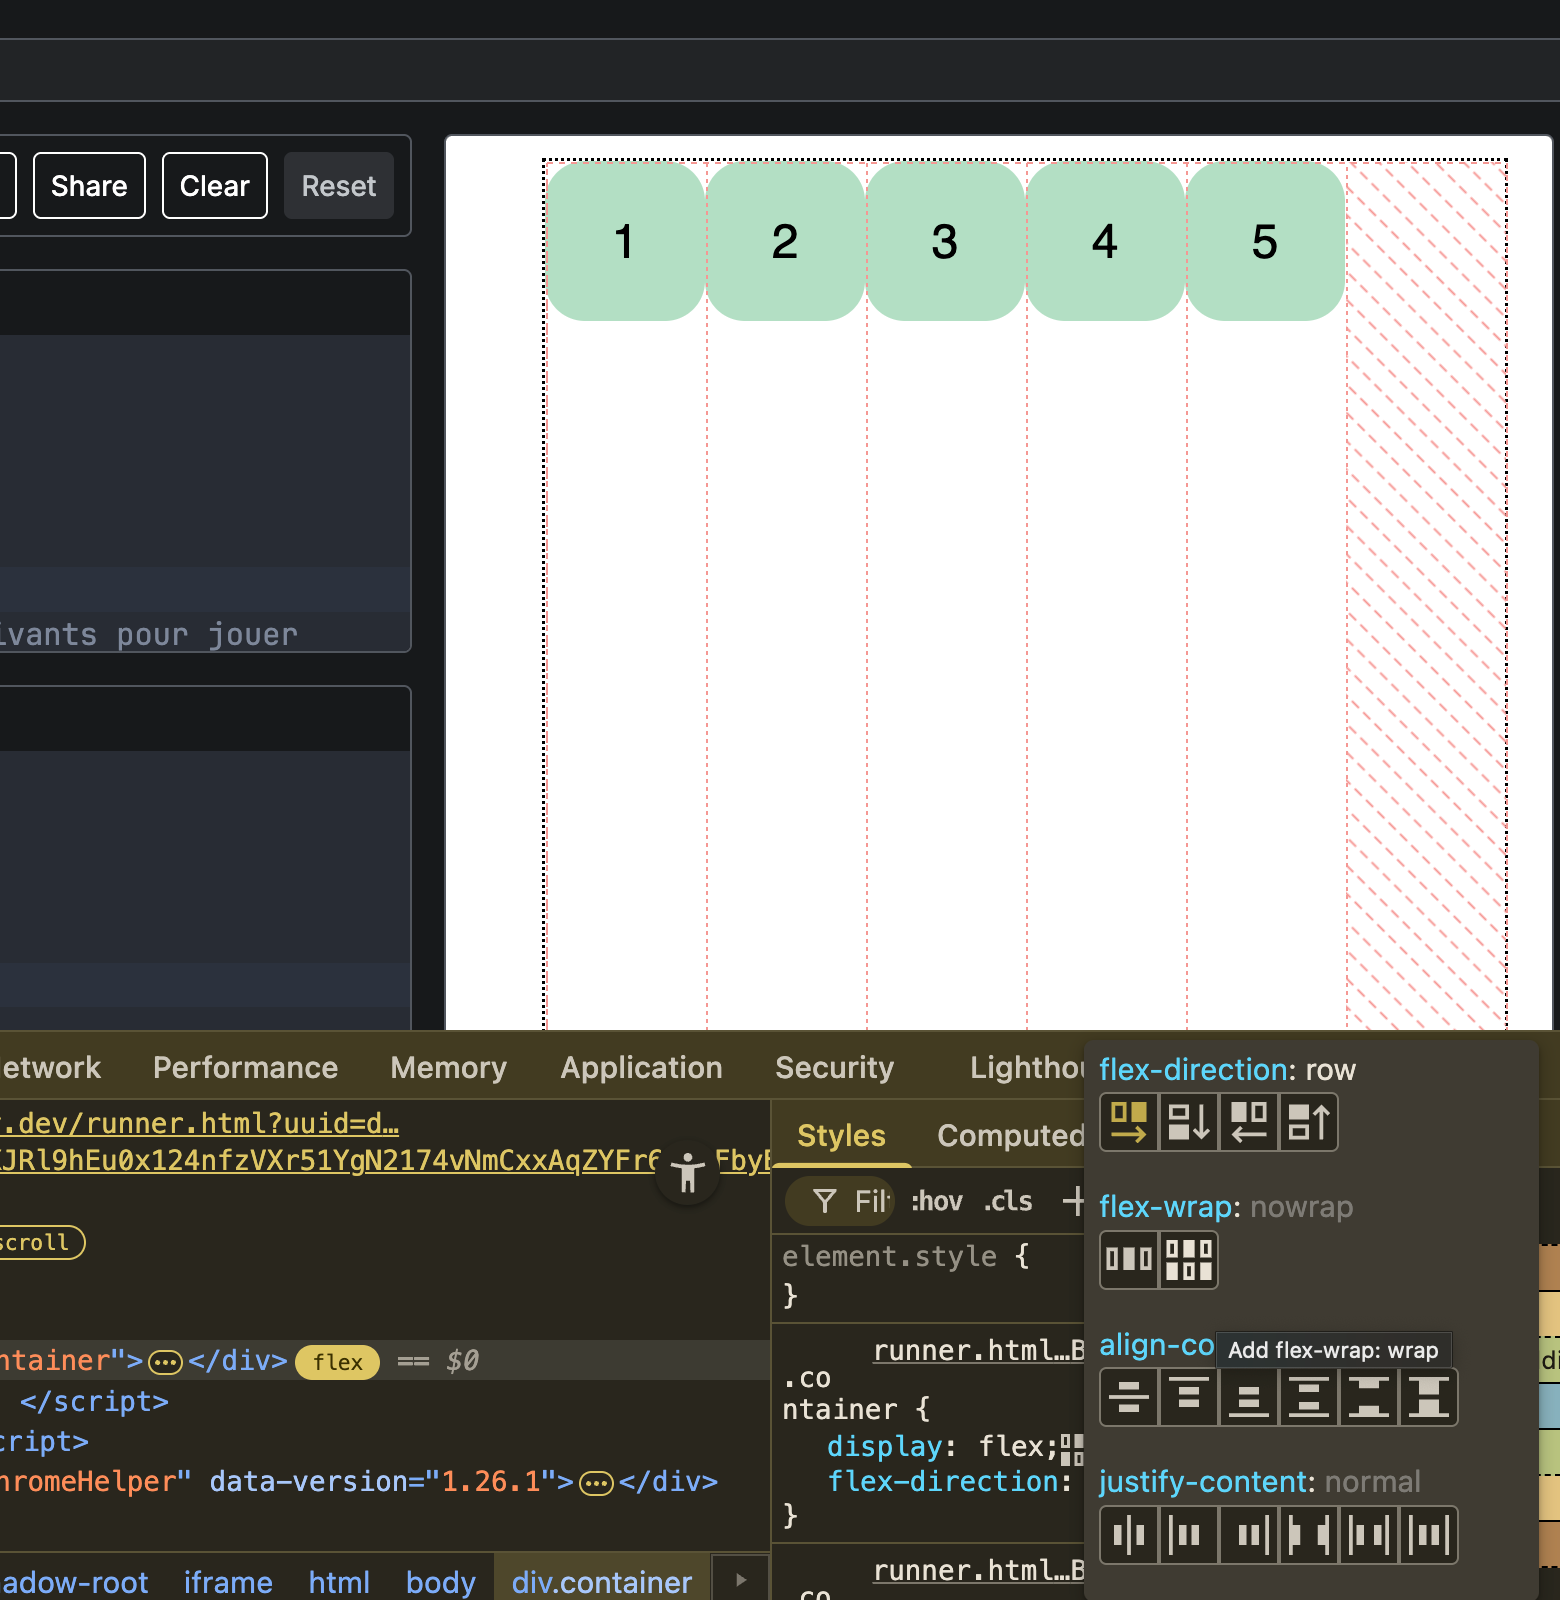1560x1600 pixels.
Task: Set justify-content to flex-end icon
Action: point(1249,1535)
